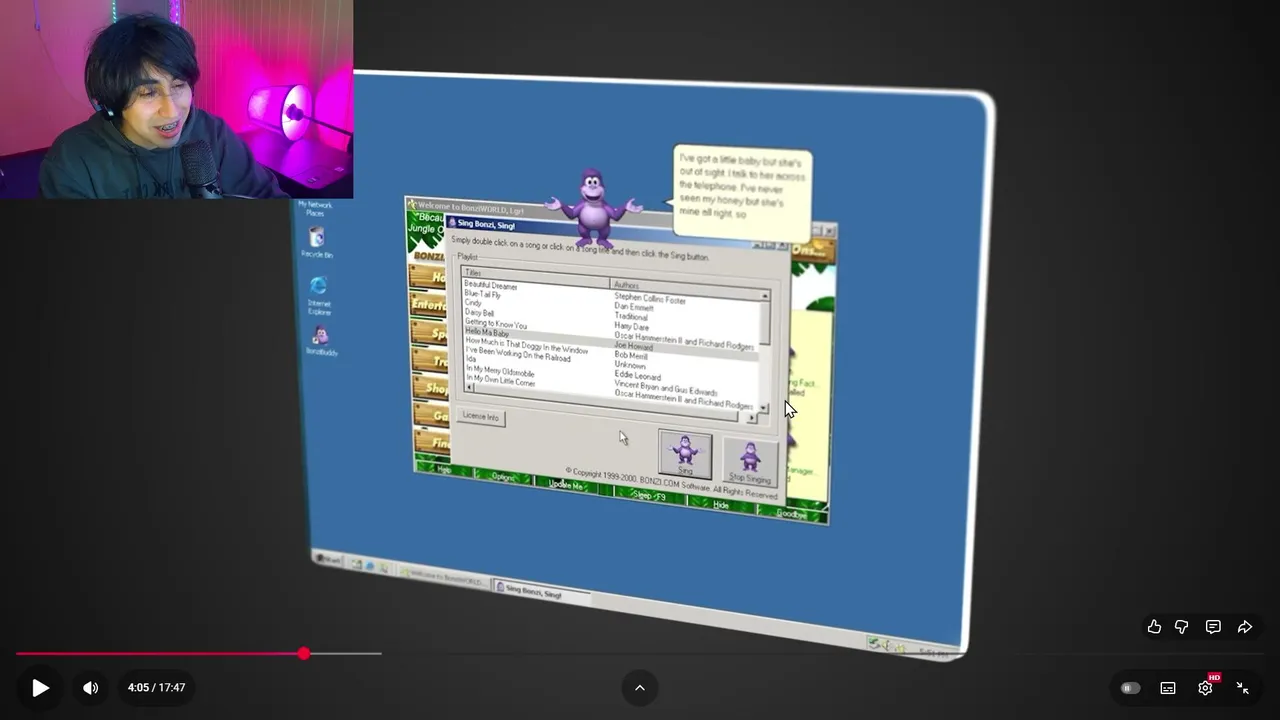Play the paused YouTube video
Image resolution: width=1280 pixels, height=720 pixels.
(x=40, y=688)
